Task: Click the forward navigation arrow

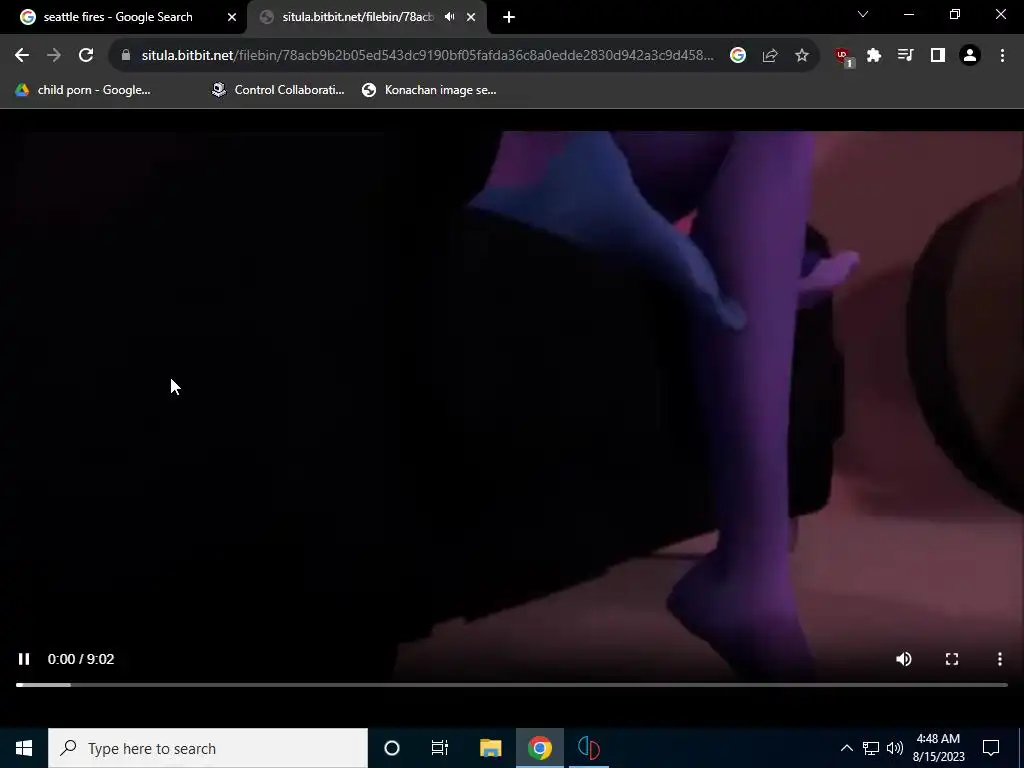Action: 54,56
